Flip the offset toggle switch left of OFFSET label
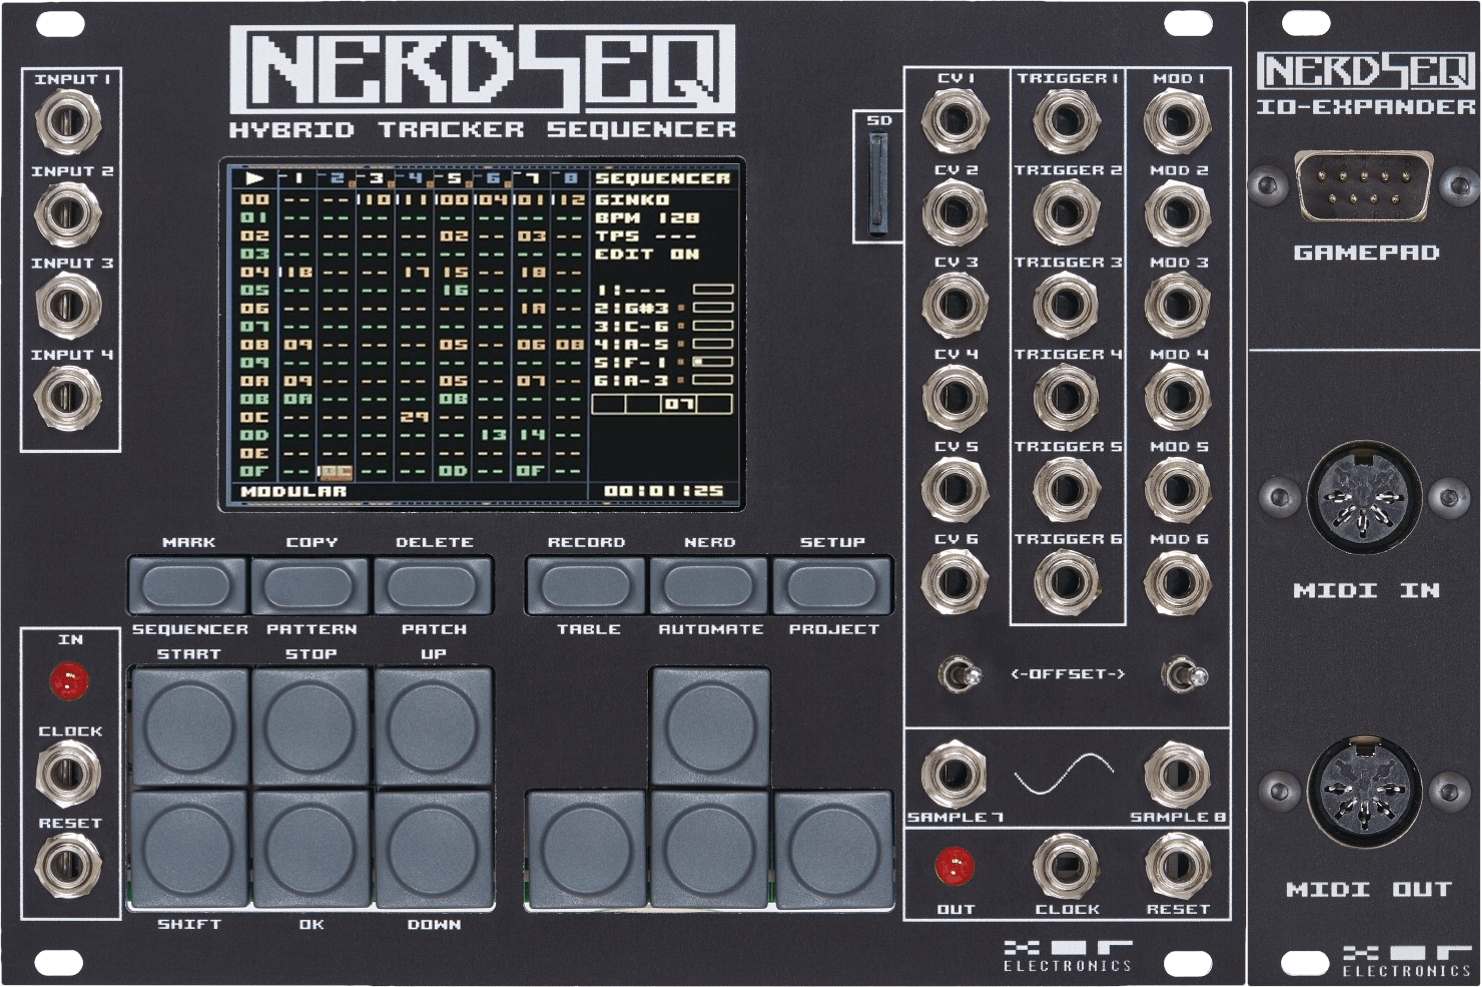This screenshot has height=987, width=1482. [959, 675]
